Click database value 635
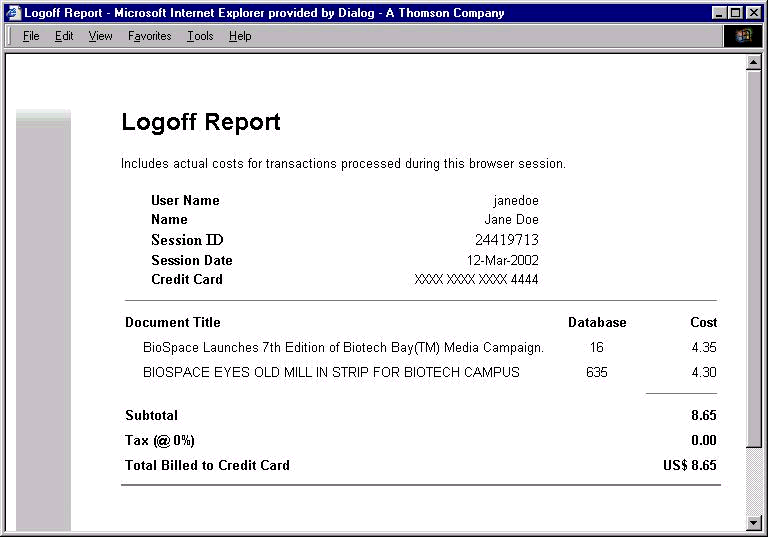 pyautogui.click(x=597, y=372)
